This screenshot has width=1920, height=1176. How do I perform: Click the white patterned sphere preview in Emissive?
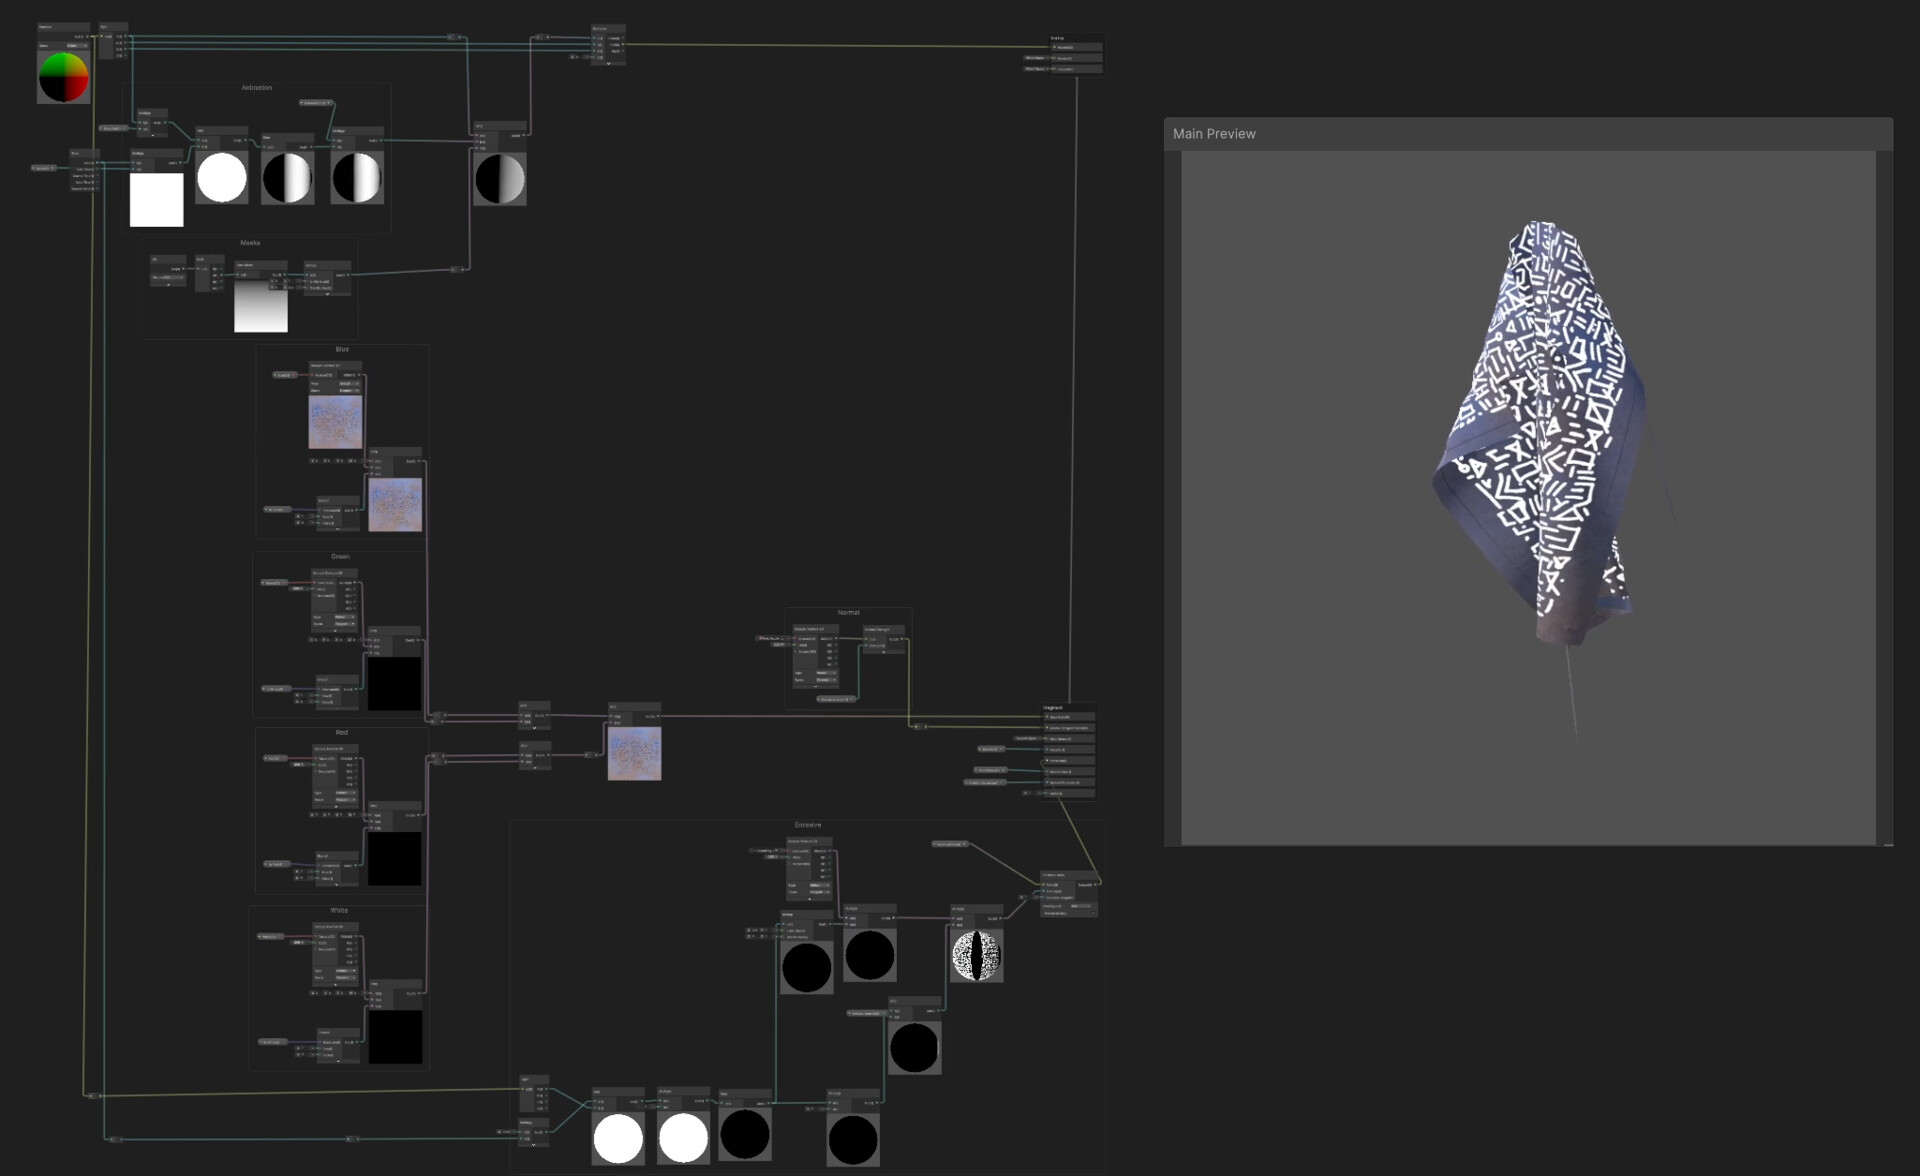[976, 955]
